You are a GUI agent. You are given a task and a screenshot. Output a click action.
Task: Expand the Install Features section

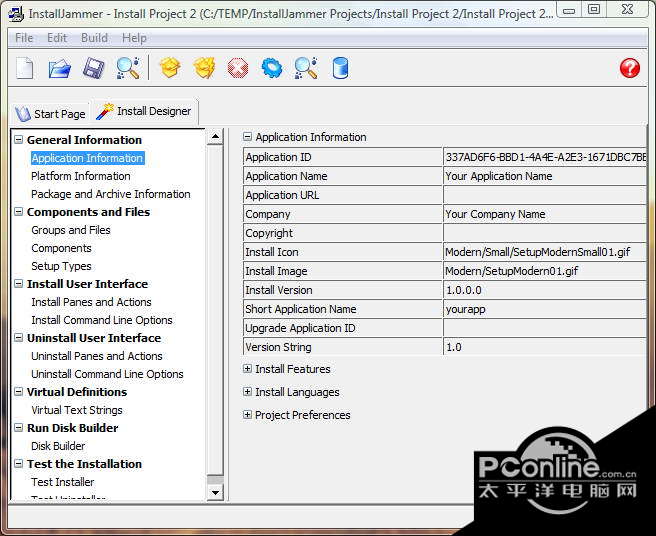point(248,369)
